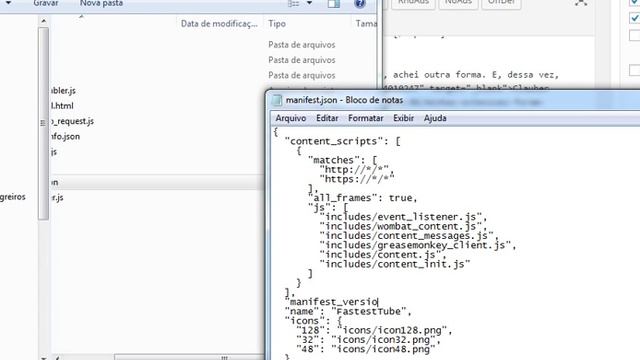Select the file ending in r.js

coord(57,198)
